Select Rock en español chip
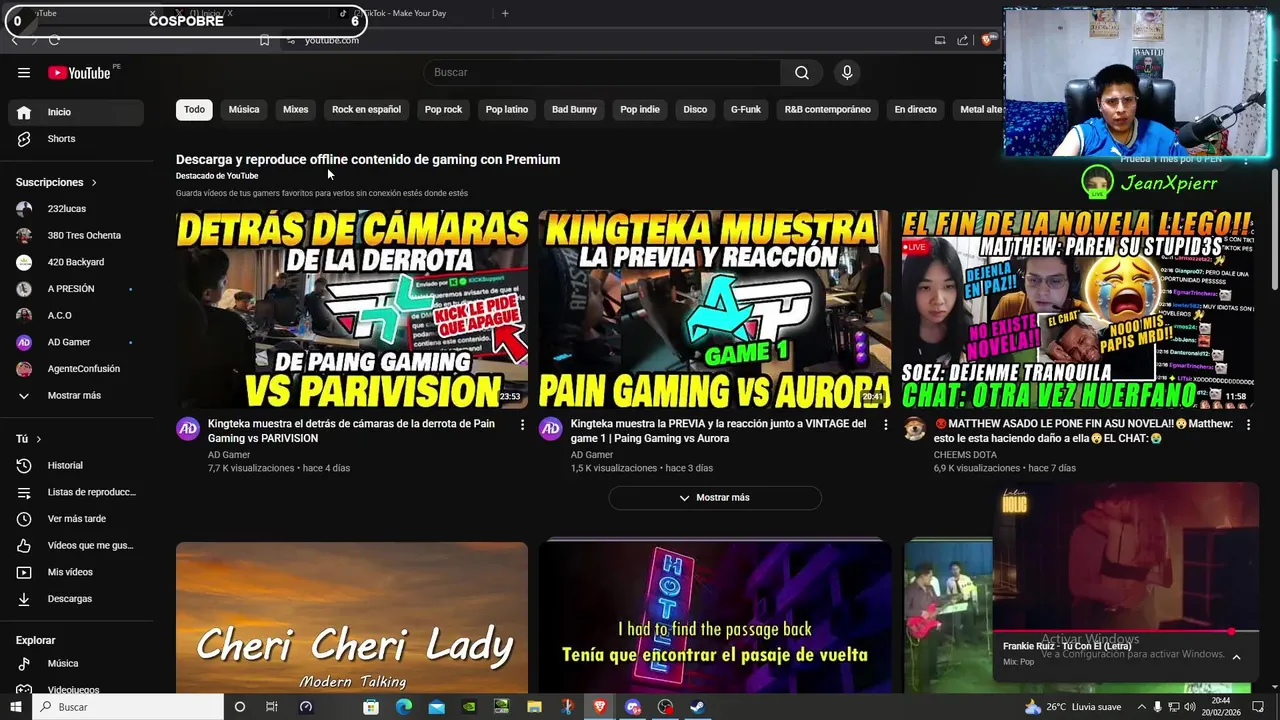This screenshot has height=720, width=1280. click(x=366, y=109)
